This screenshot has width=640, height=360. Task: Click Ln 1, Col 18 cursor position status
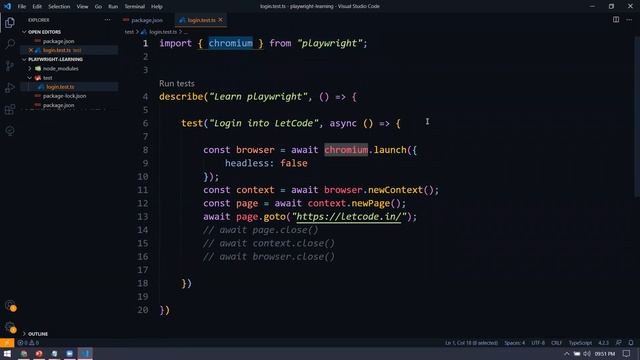coord(471,343)
